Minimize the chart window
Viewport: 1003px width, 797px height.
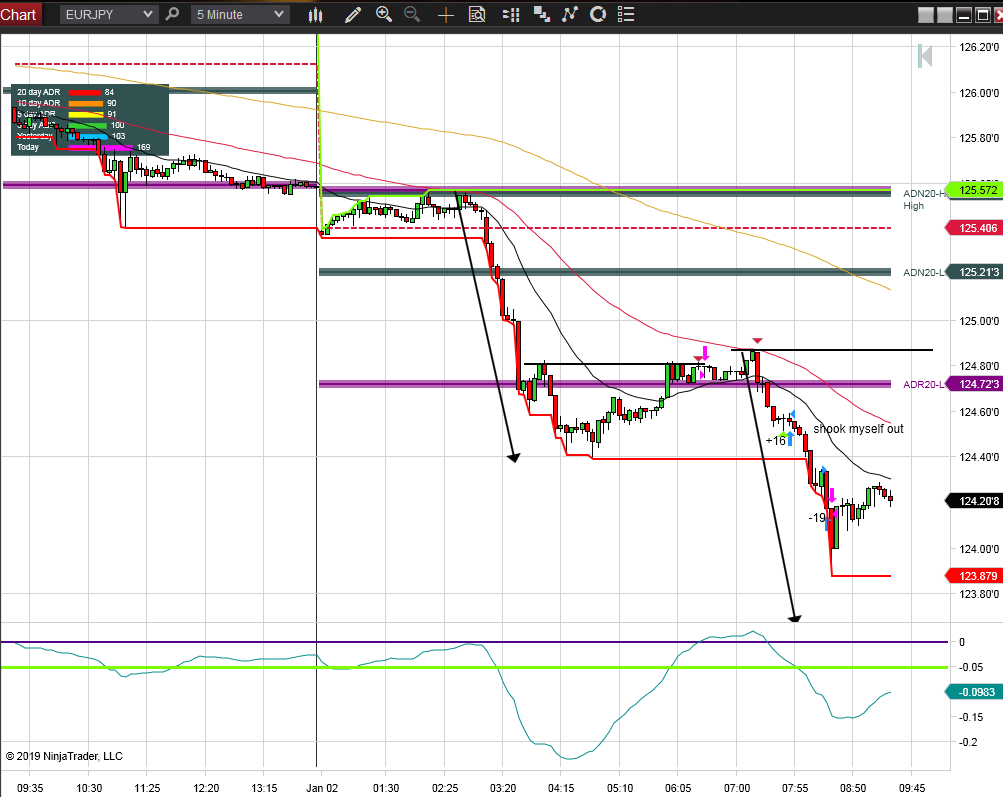pyautogui.click(x=963, y=15)
